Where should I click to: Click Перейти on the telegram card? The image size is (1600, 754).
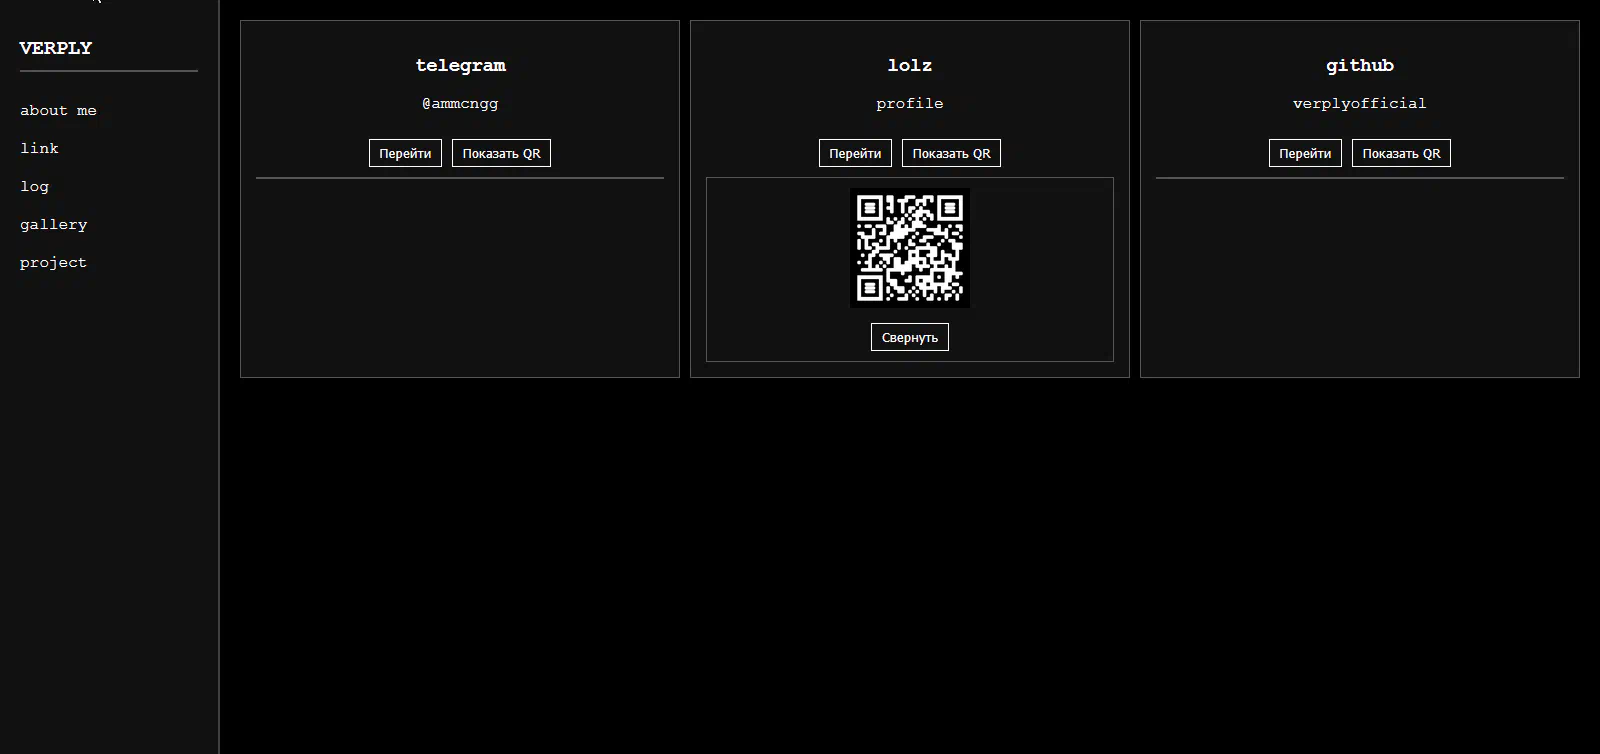click(x=405, y=153)
